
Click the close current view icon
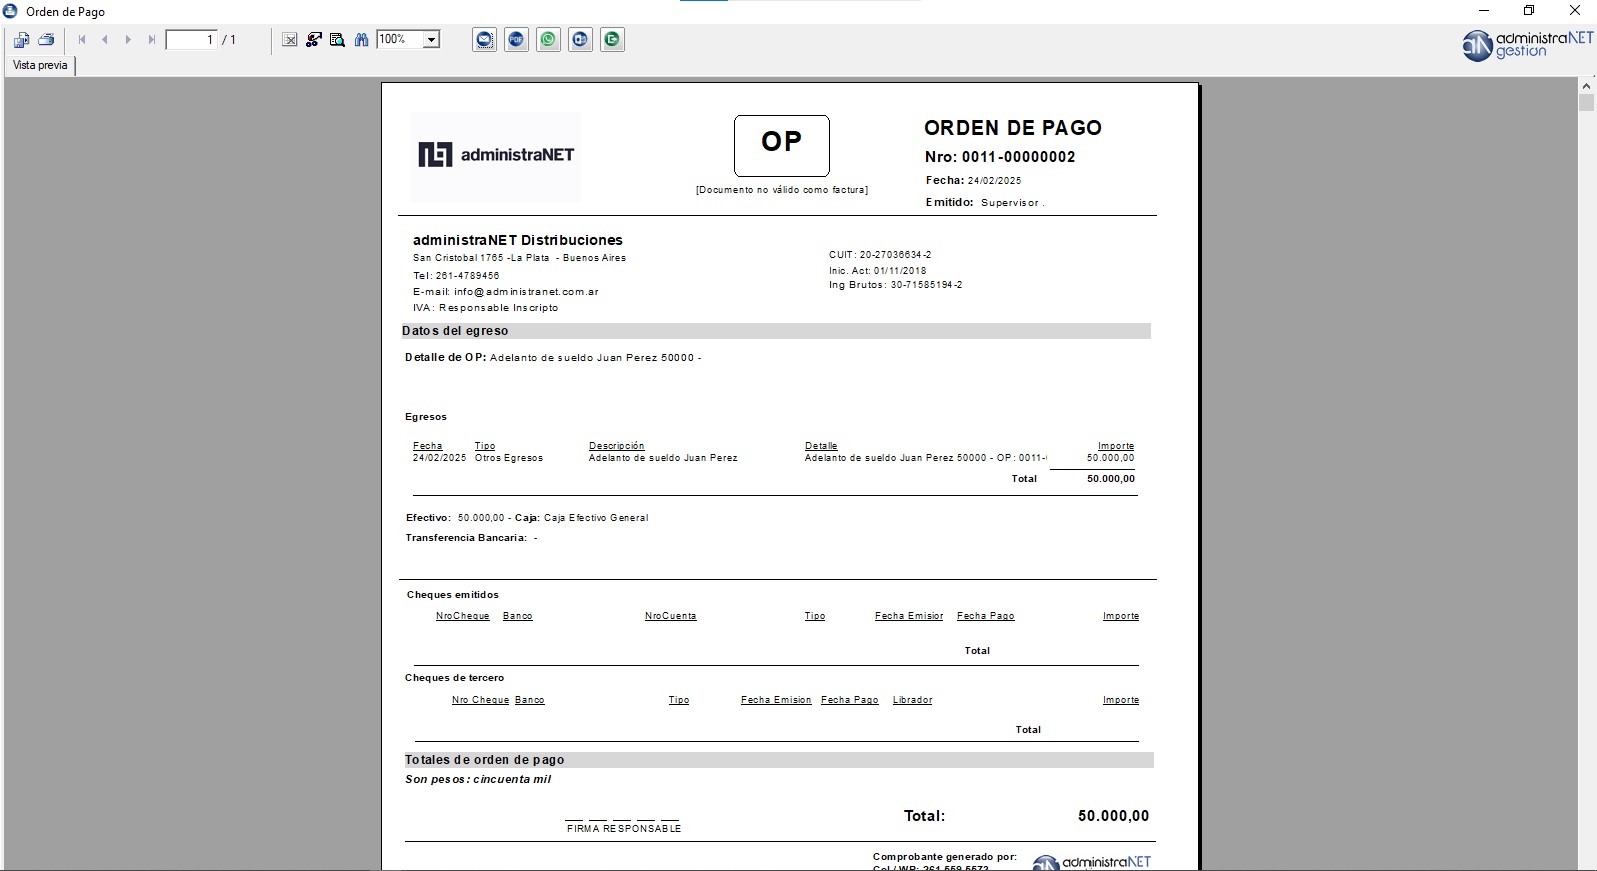289,40
